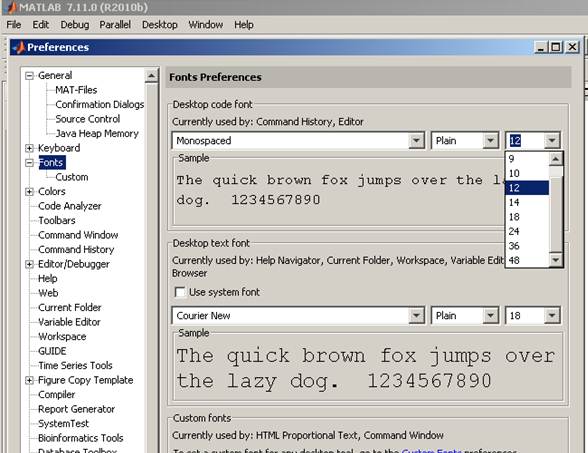The image size is (588, 453).
Task: Select Code Analyzer preferences
Action: (x=69, y=206)
